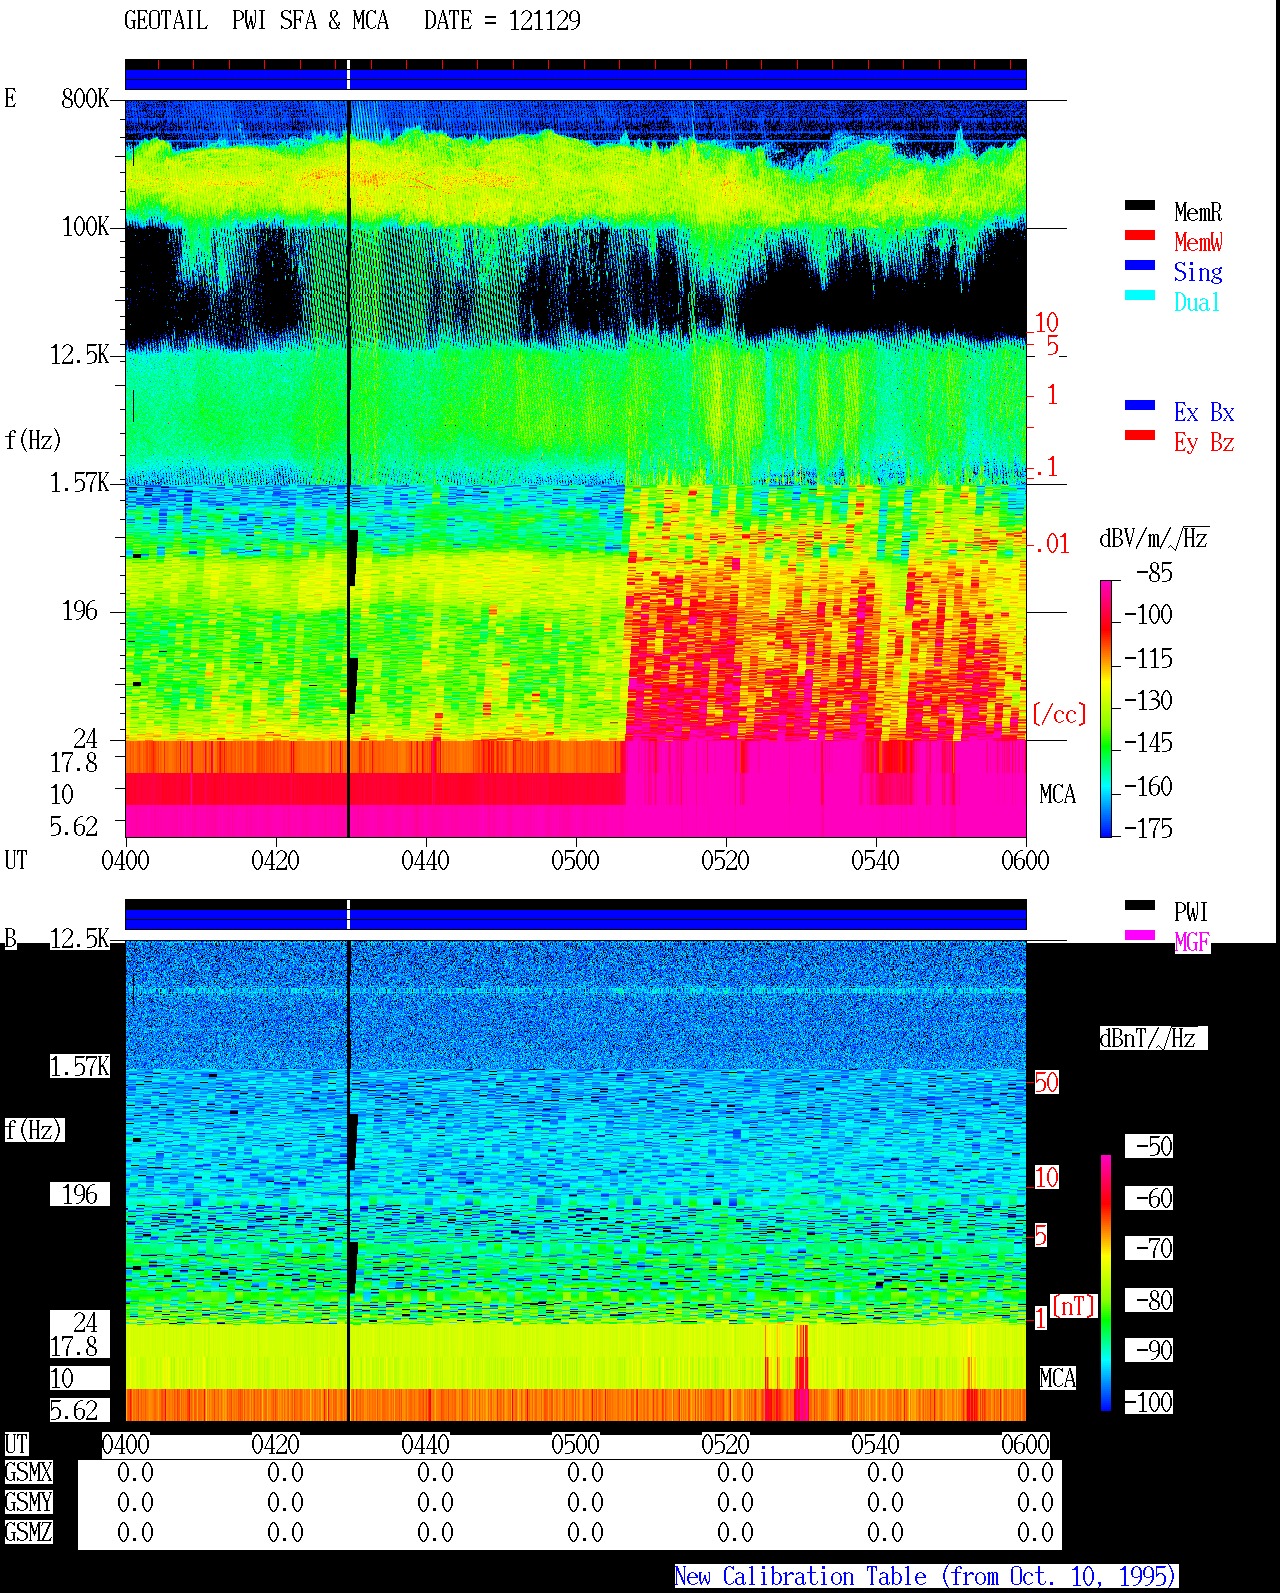Viewport: 1280px width, 1593px height.
Task: Click the -85 color scale value
Action: click(1154, 573)
